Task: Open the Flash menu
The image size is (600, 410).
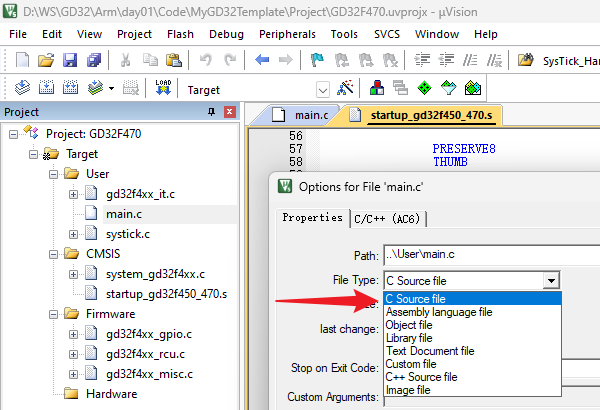Action: [180, 34]
